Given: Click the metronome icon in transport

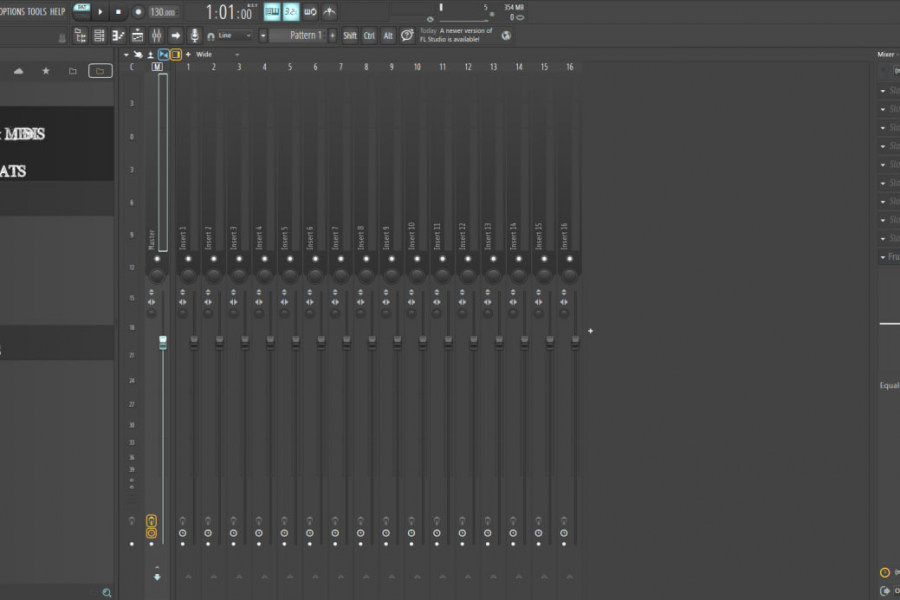Looking at the screenshot, I should [329, 11].
